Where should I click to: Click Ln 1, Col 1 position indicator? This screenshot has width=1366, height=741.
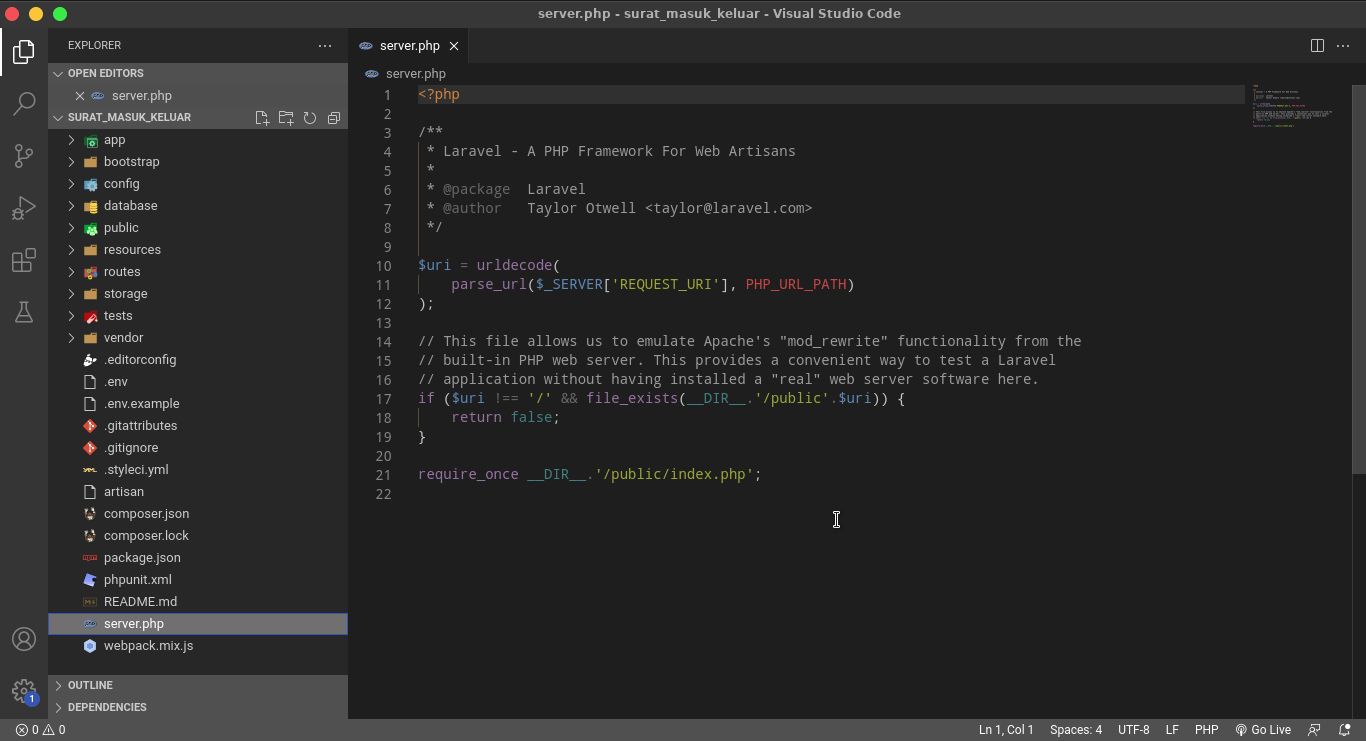tap(1006, 730)
